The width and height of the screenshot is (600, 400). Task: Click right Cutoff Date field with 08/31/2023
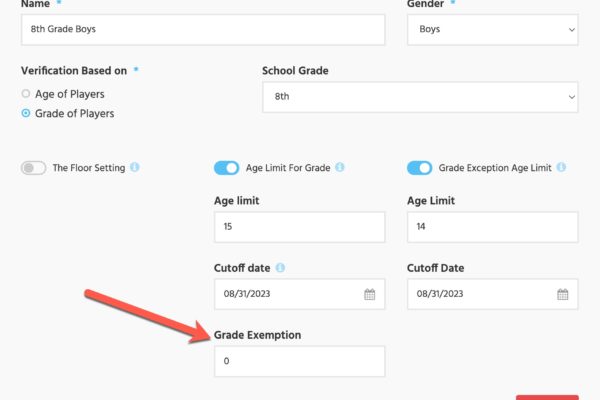point(493,294)
